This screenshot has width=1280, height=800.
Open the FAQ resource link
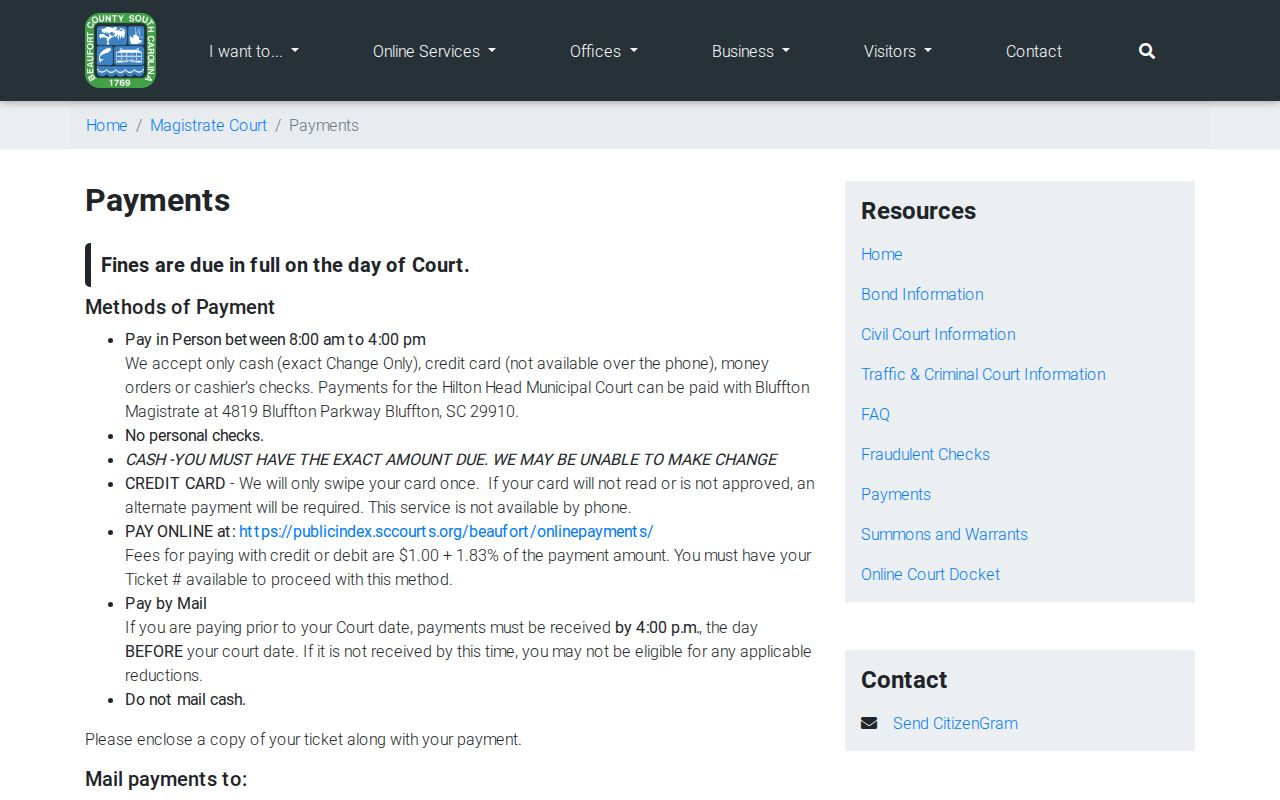click(875, 414)
